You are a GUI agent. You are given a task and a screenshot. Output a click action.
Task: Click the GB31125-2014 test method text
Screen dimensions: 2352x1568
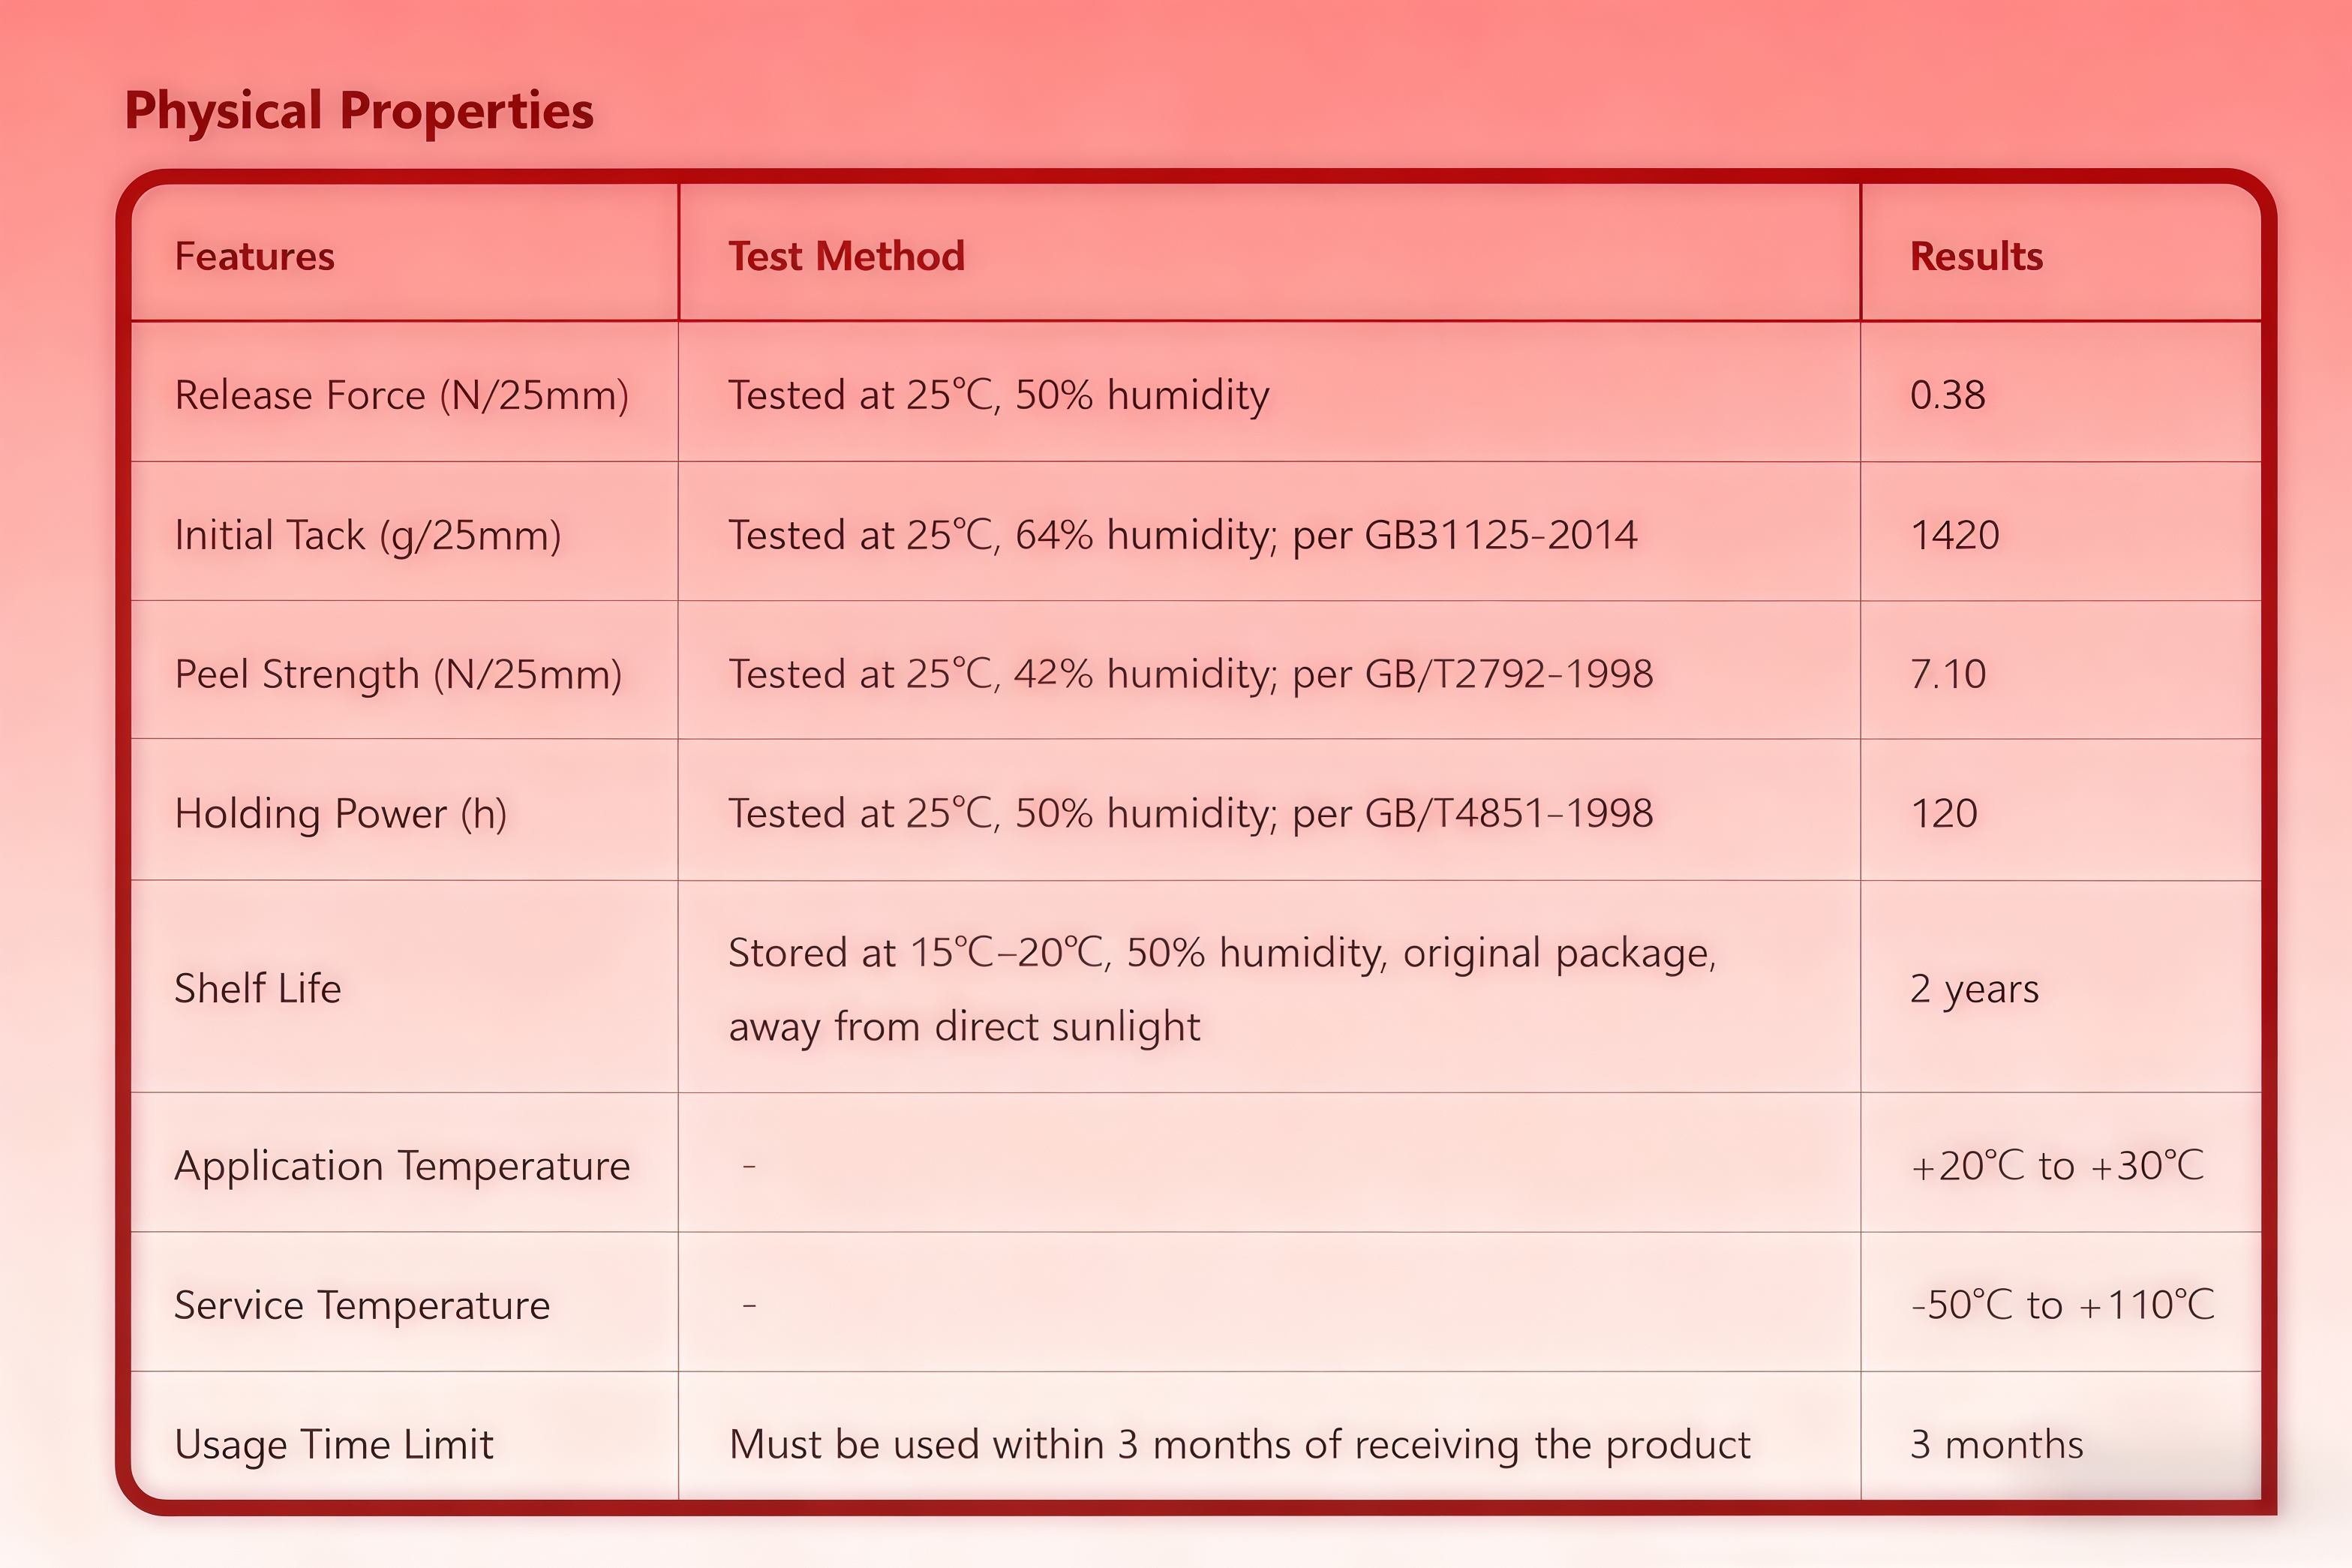point(1500,536)
